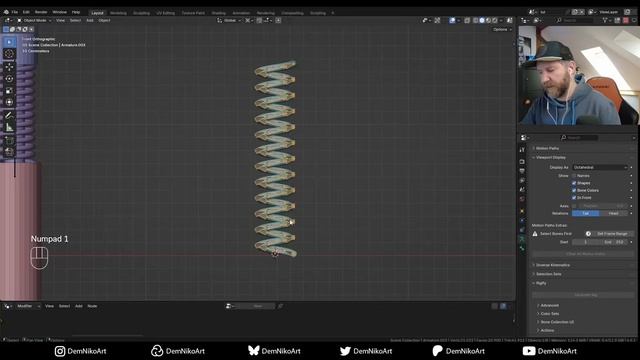Open the node editor Modifier type selector
This screenshot has height=360, width=640.
point(27,306)
